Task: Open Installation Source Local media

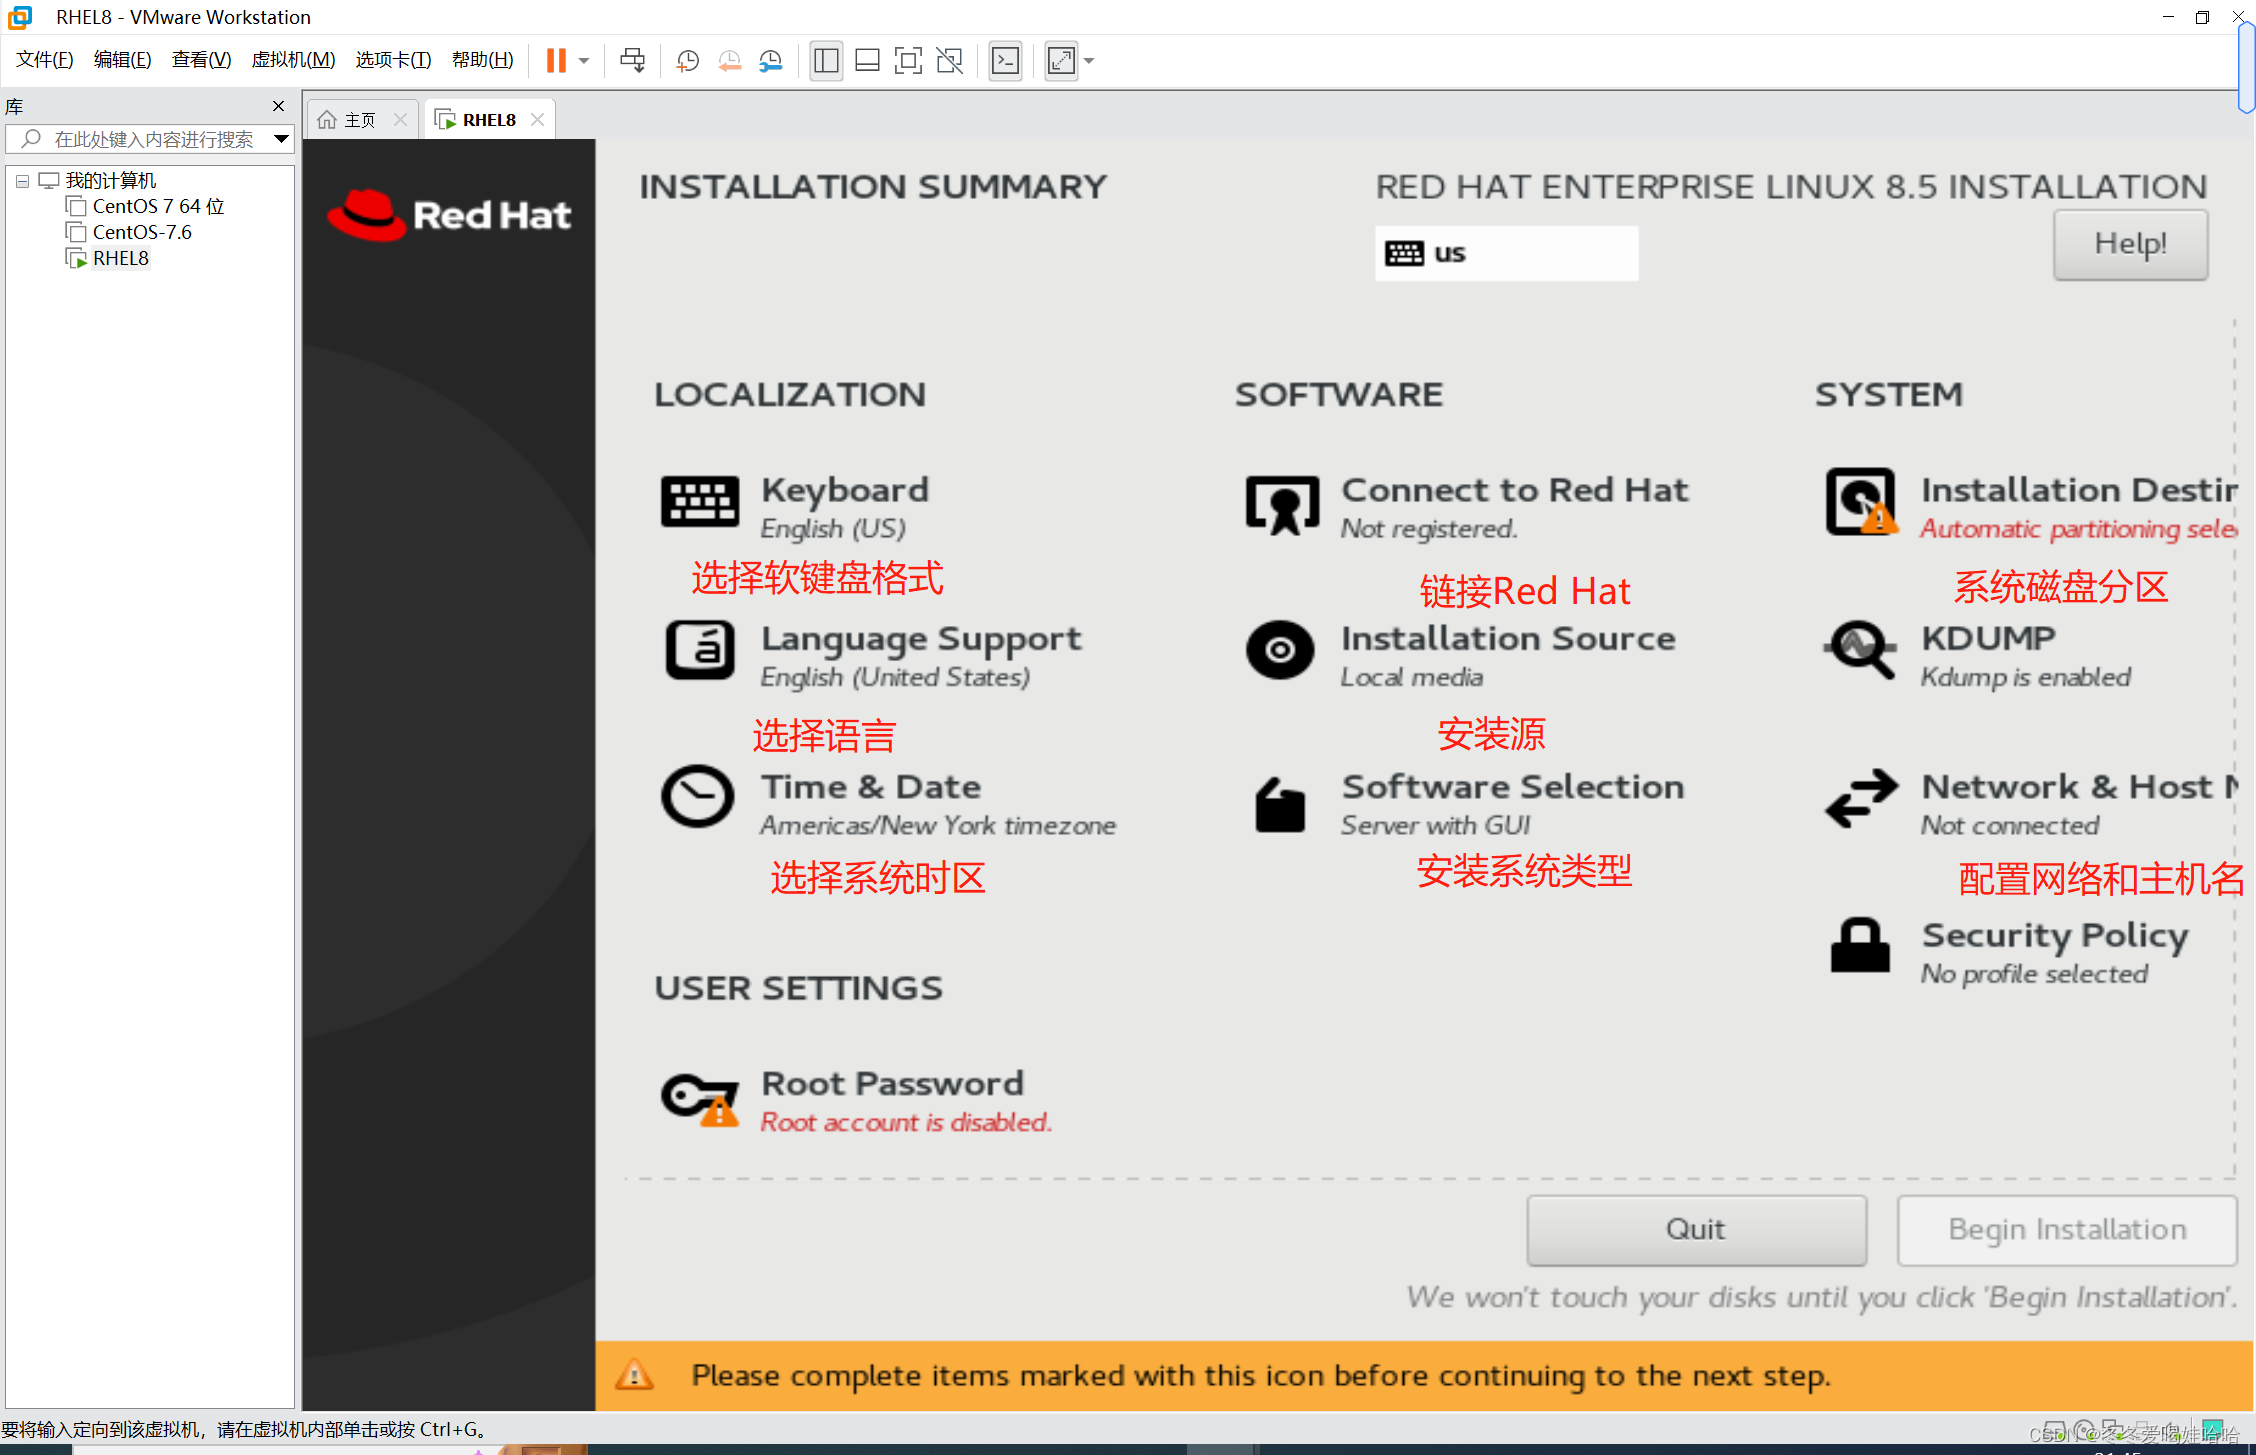Action: point(1461,655)
